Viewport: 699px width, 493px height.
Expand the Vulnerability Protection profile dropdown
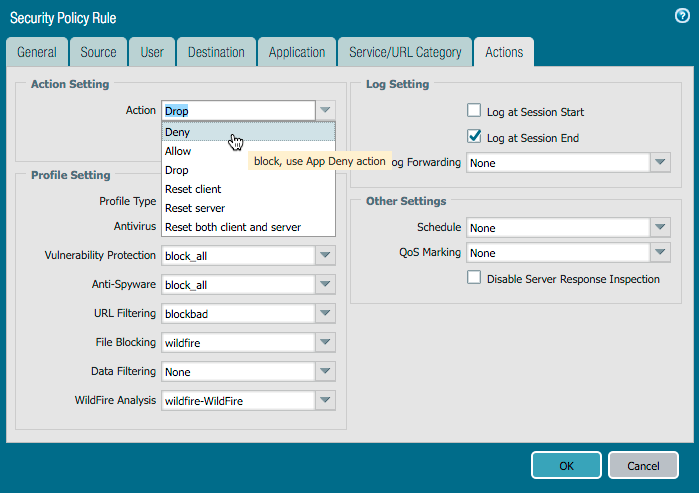[x=325, y=256]
